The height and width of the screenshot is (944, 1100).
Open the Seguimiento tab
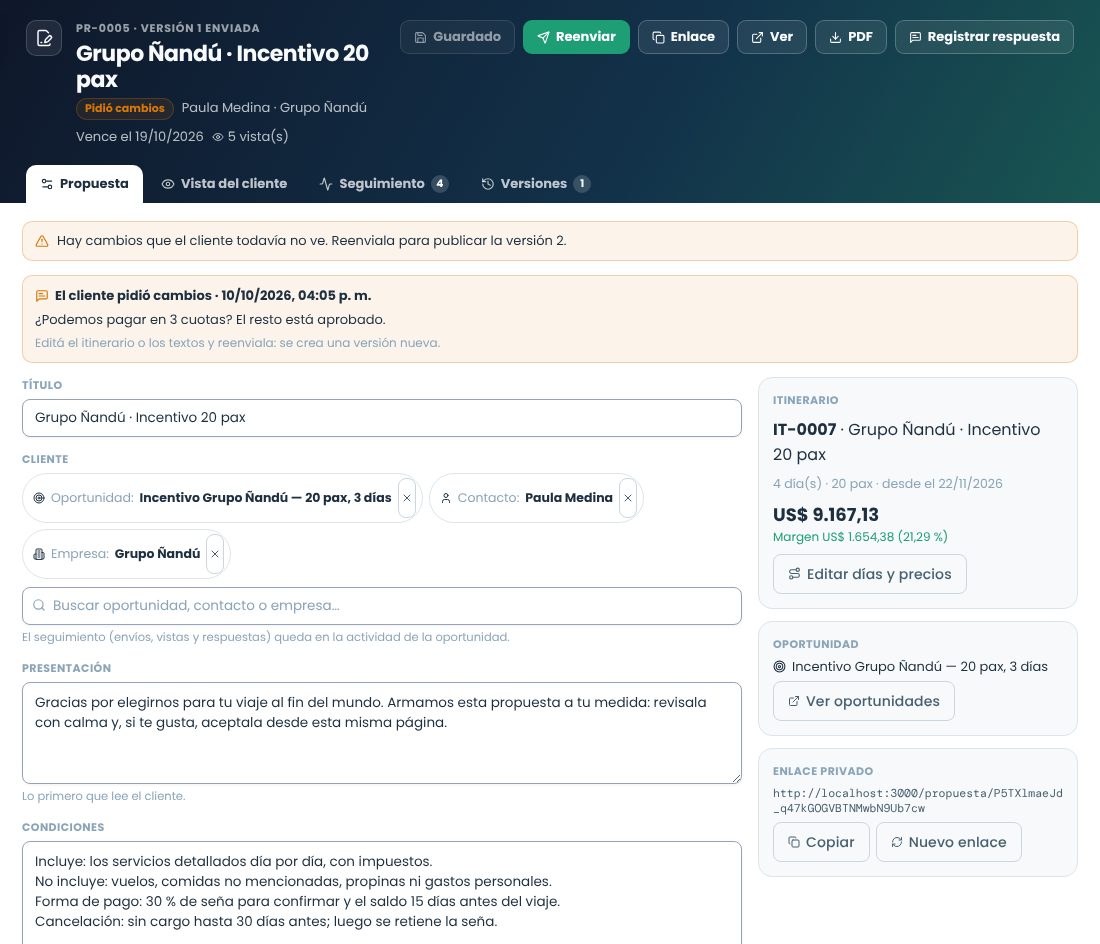coord(383,184)
